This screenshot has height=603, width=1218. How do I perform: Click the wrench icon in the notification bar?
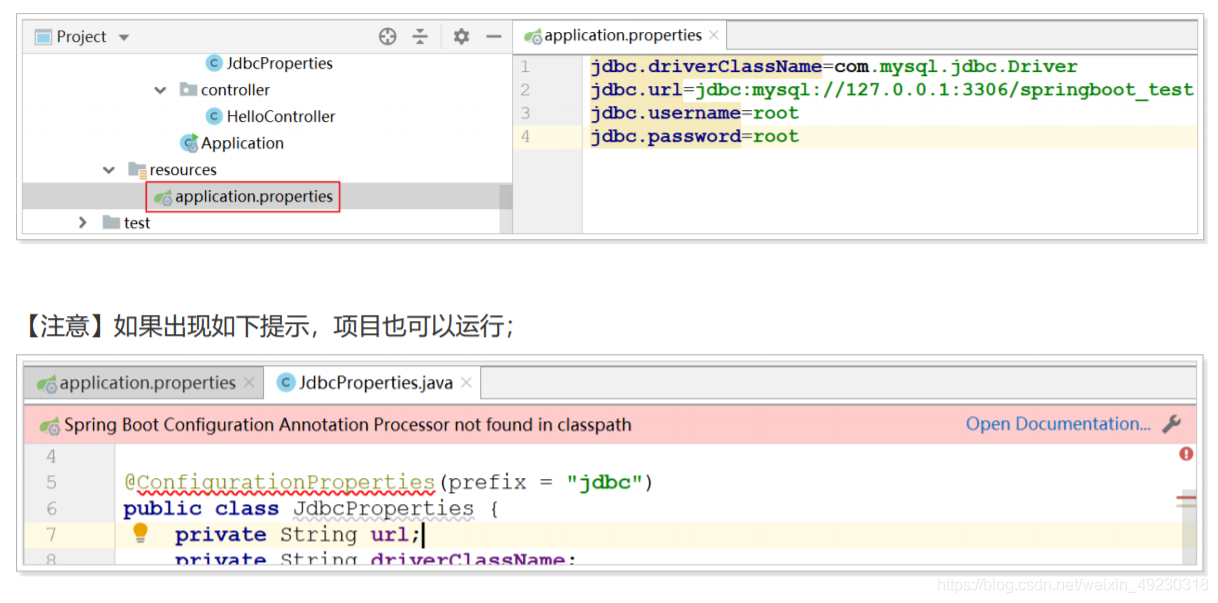1171,424
